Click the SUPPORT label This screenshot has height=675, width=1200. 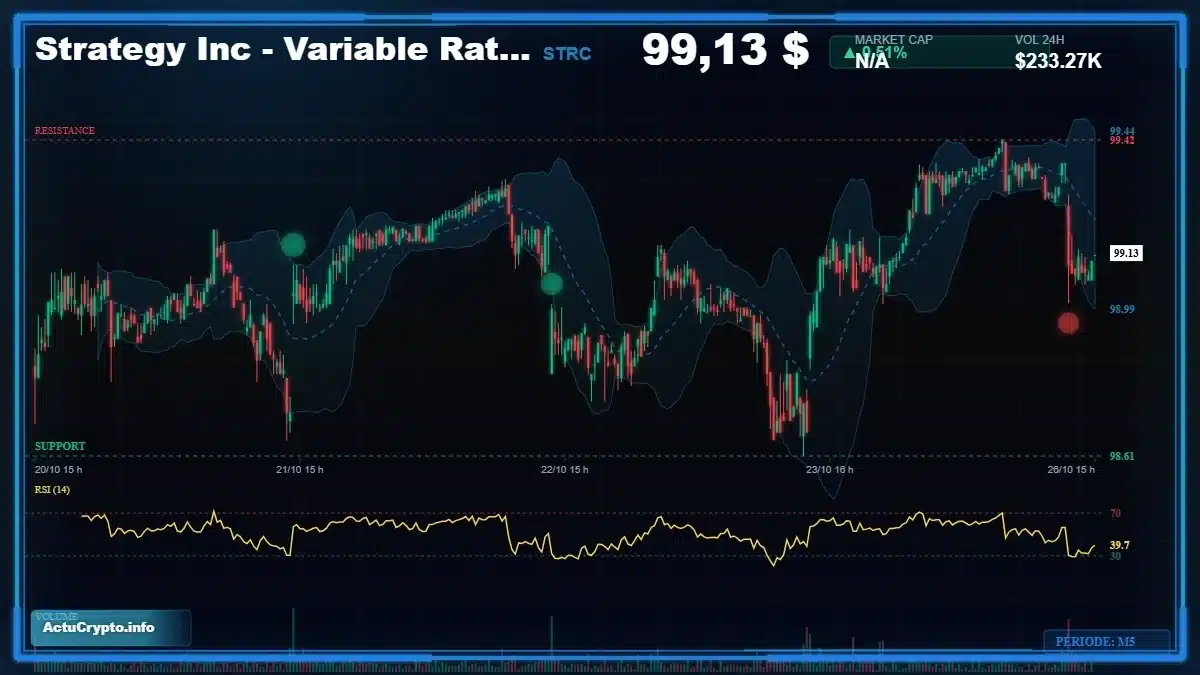pyautogui.click(x=60, y=446)
